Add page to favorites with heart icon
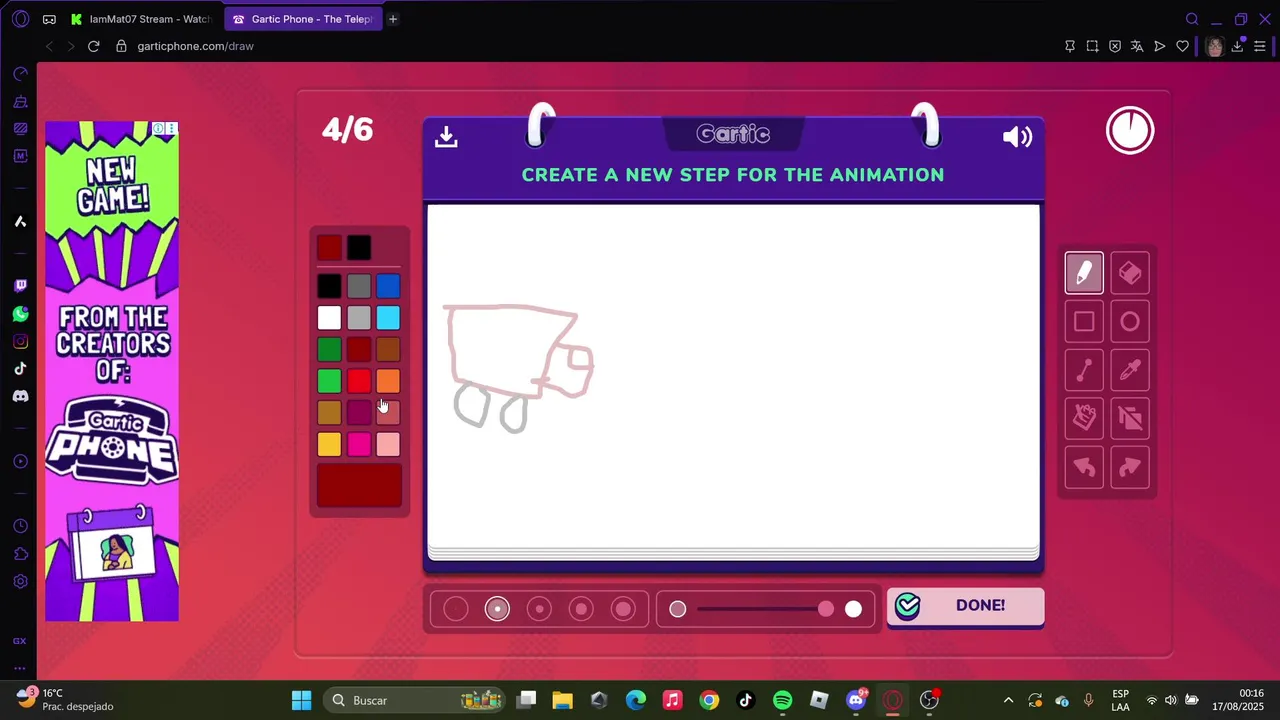This screenshot has height=720, width=1280. click(x=1182, y=46)
